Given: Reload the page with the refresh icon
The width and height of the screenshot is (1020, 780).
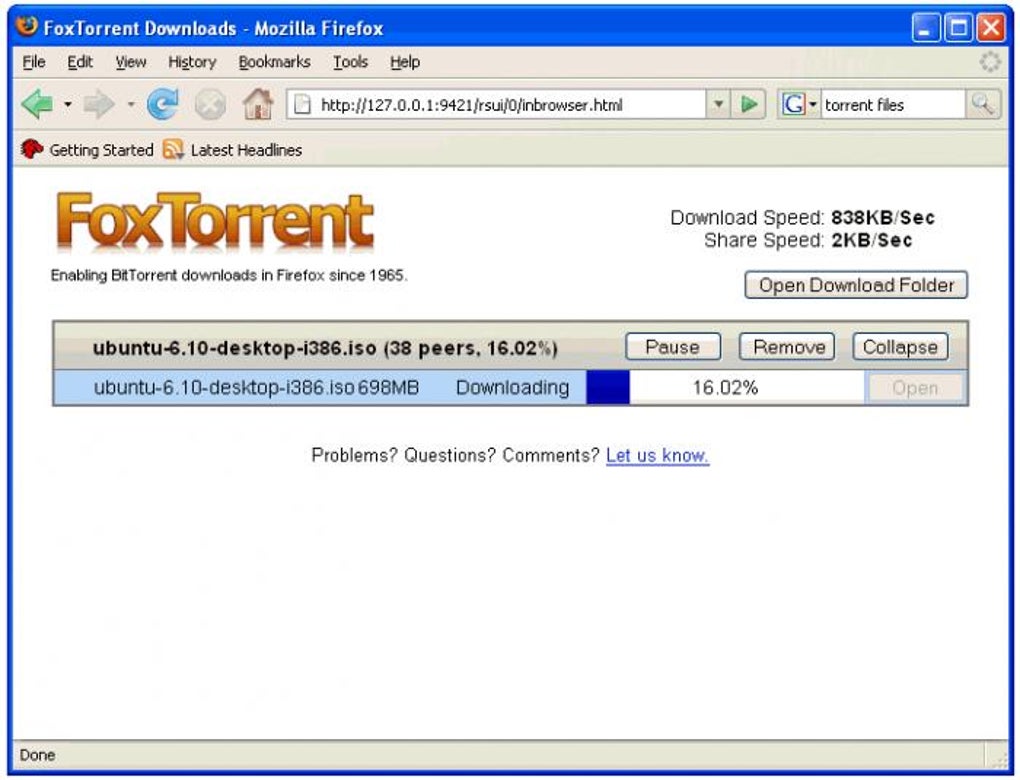Looking at the screenshot, I should click(163, 104).
